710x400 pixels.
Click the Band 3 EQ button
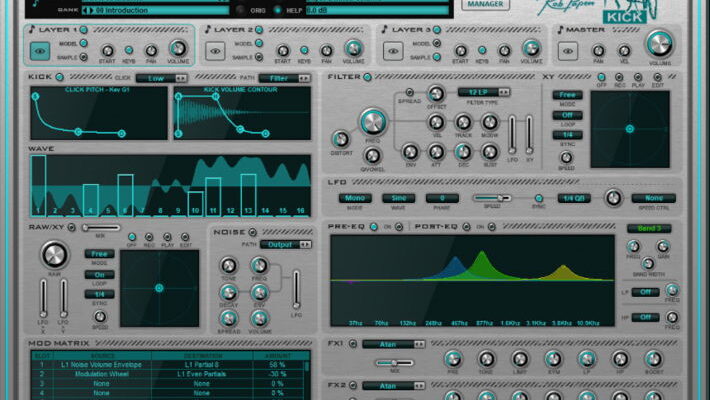point(648,229)
